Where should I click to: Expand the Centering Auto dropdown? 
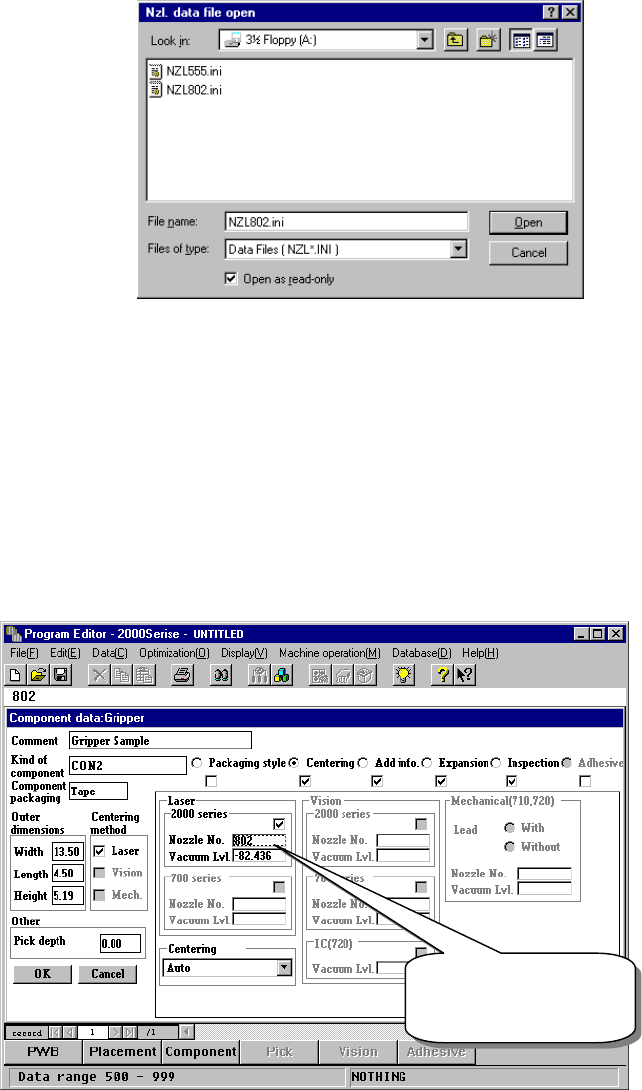284,968
